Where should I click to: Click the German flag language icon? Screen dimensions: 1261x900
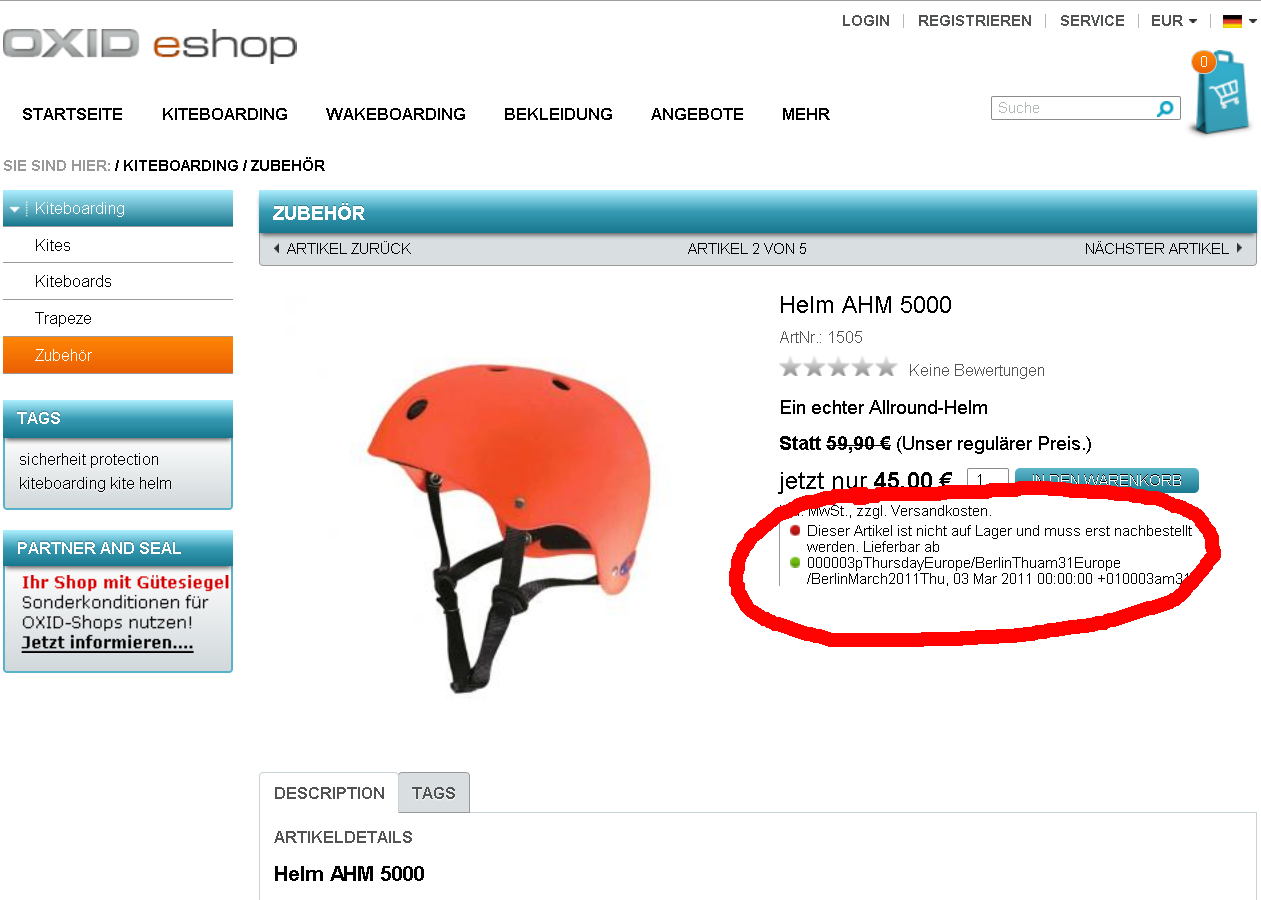coord(1232,21)
